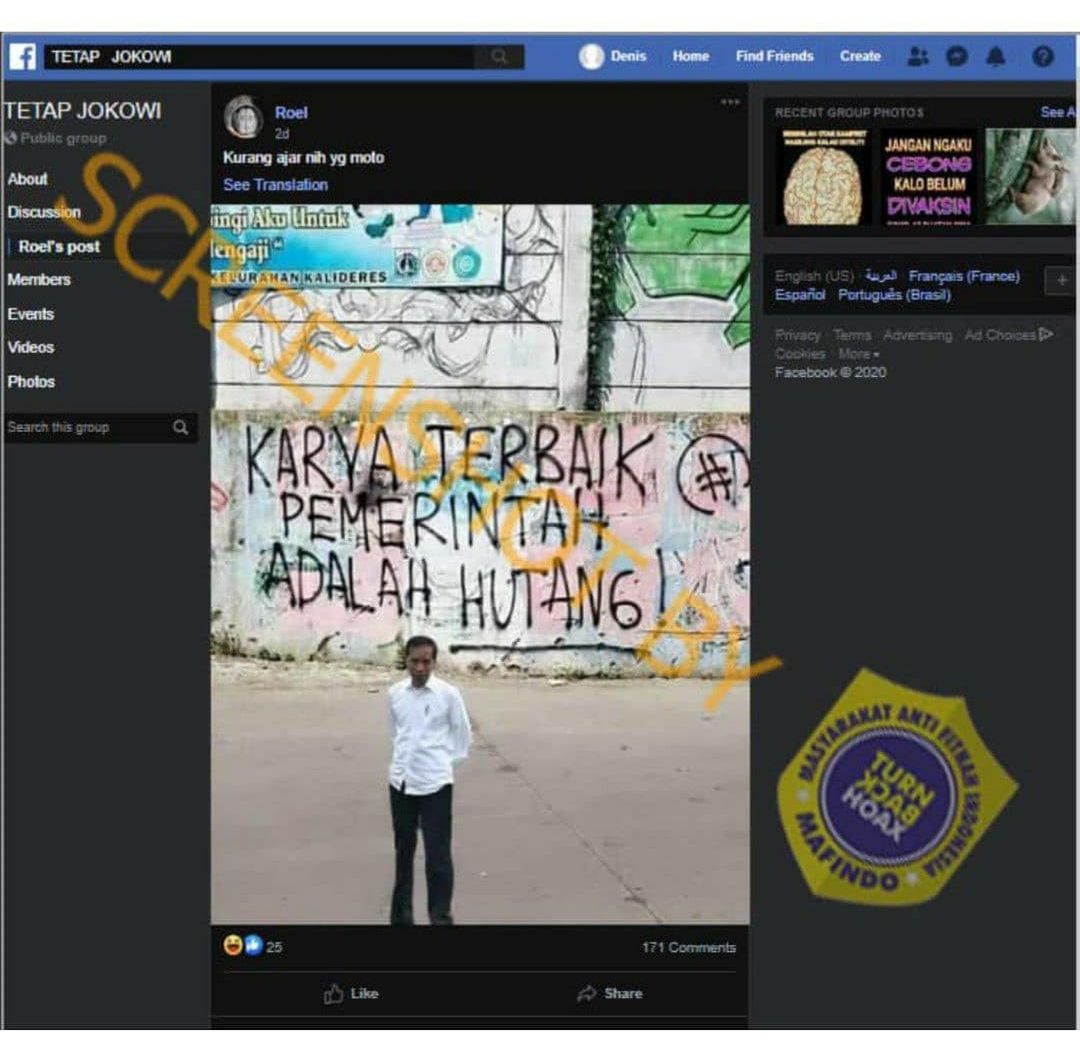1080x1064 pixels.
Task: Click the Roel author name
Action: (x=291, y=112)
